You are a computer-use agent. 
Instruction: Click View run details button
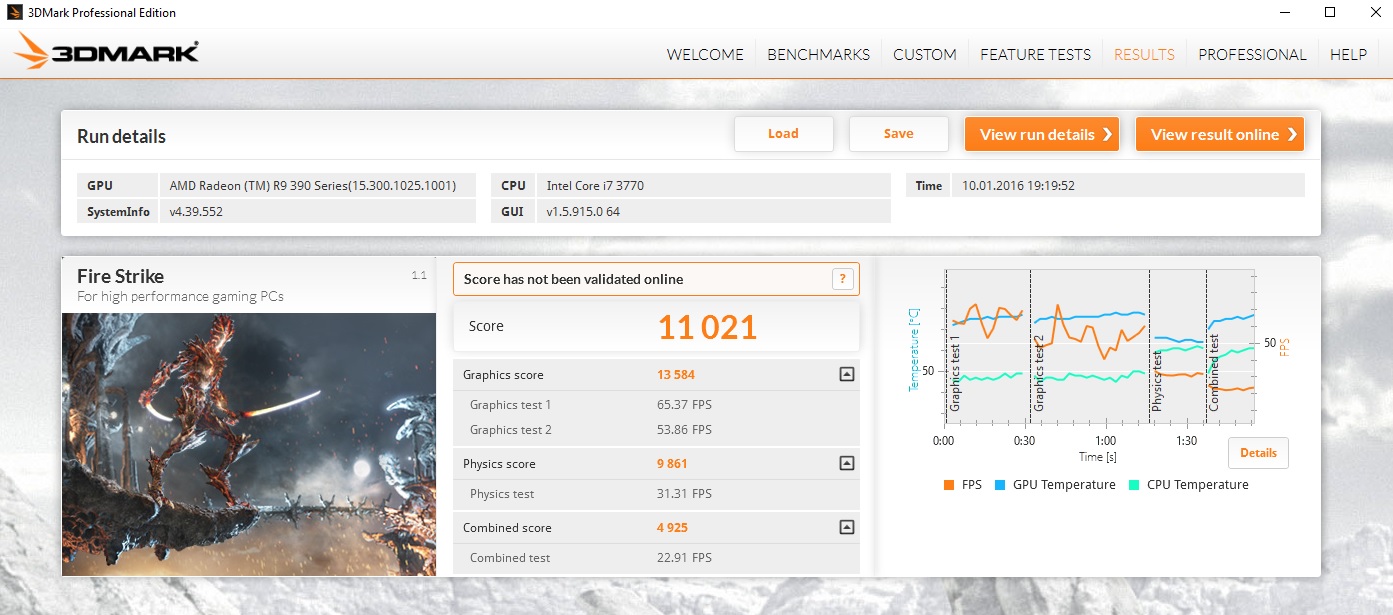point(1041,134)
